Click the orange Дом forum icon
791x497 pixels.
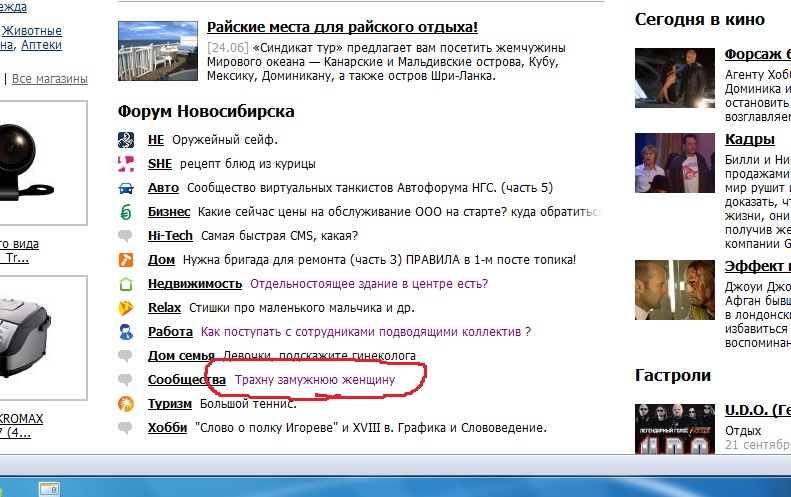pos(126,260)
